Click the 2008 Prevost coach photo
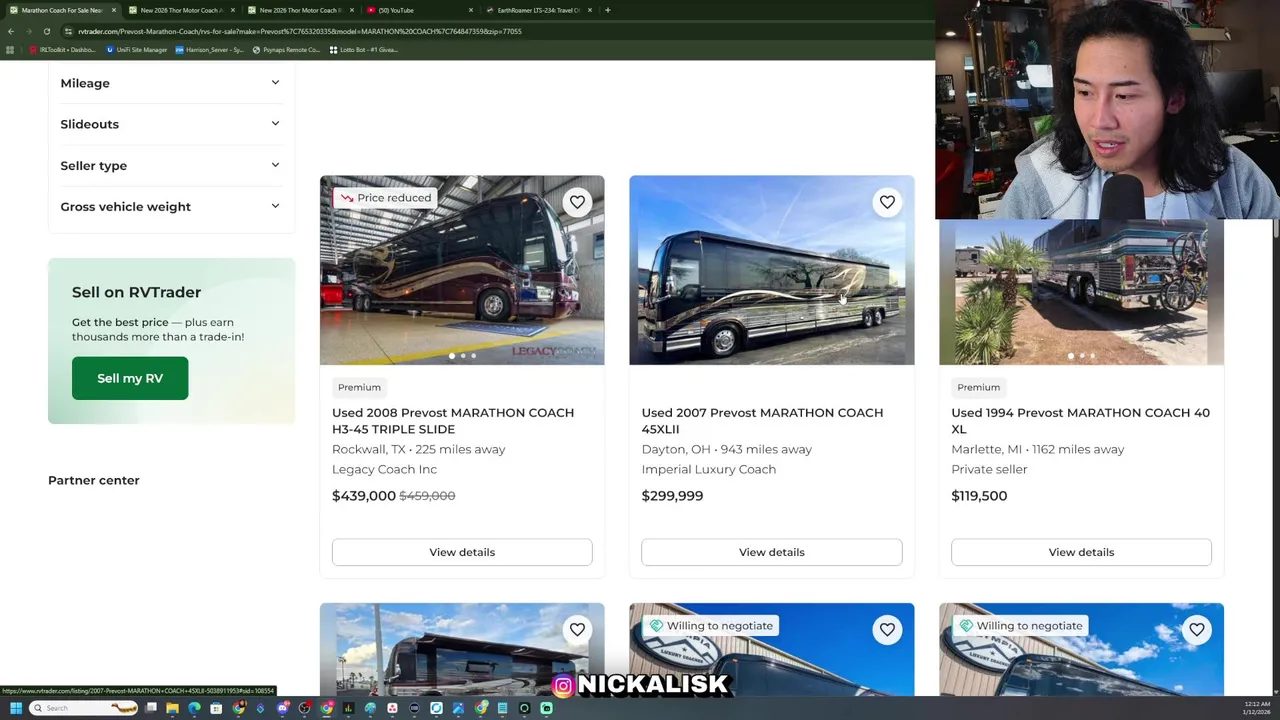Screen dimensions: 1280x720 pyautogui.click(x=462, y=270)
